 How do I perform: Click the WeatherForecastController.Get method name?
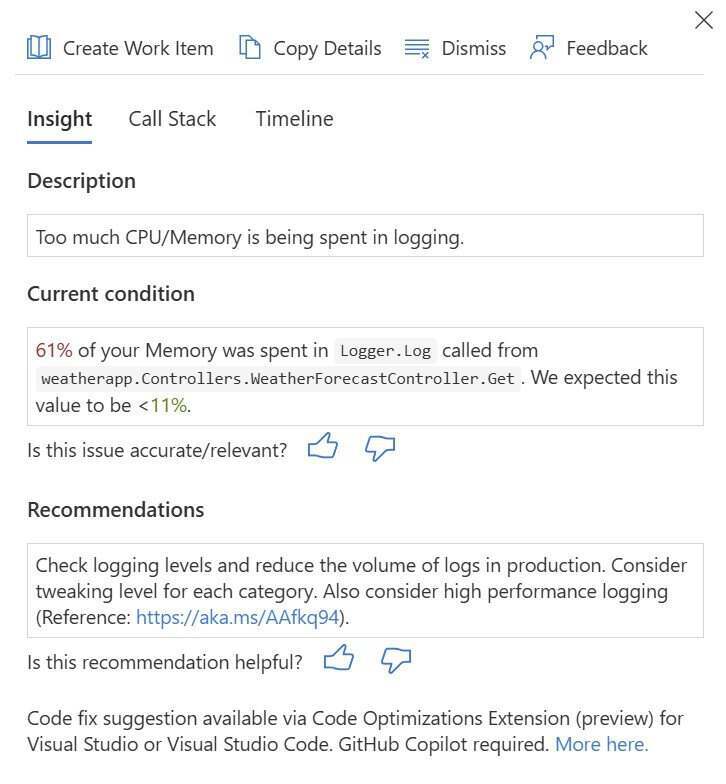pos(278,379)
